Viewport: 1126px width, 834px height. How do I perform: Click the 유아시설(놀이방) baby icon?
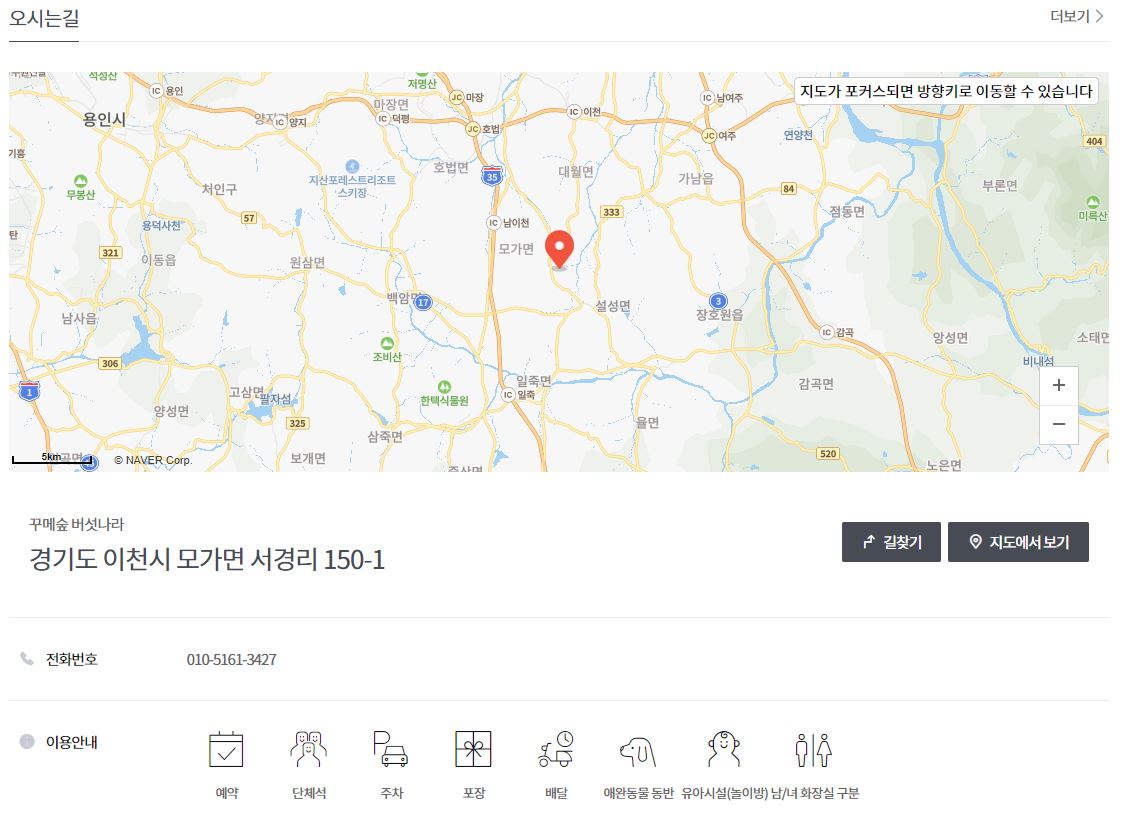(724, 749)
